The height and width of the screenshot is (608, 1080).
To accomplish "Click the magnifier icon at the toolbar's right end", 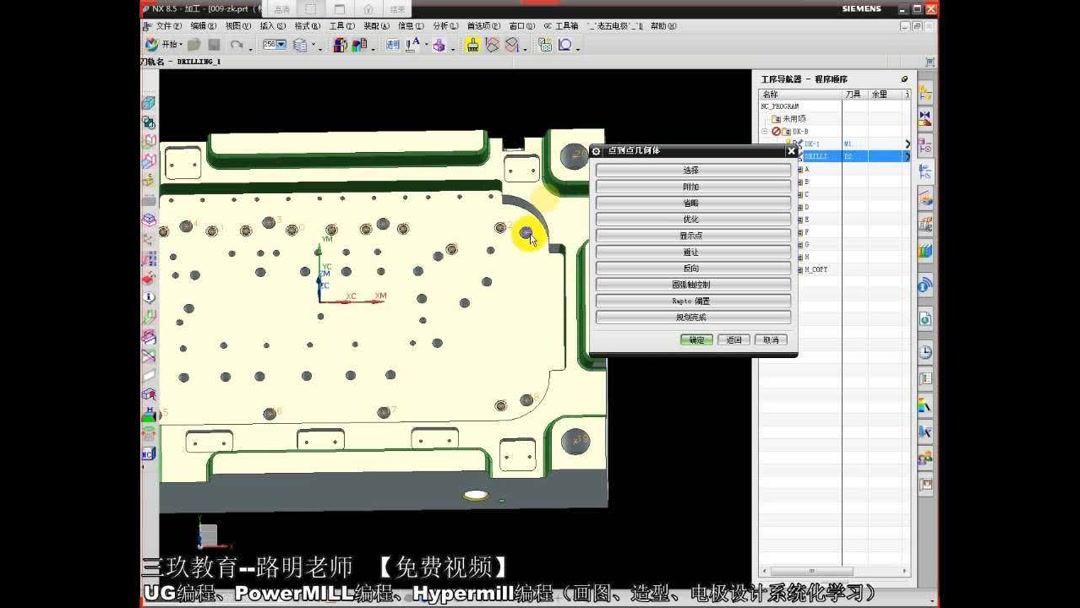I will (x=565, y=45).
